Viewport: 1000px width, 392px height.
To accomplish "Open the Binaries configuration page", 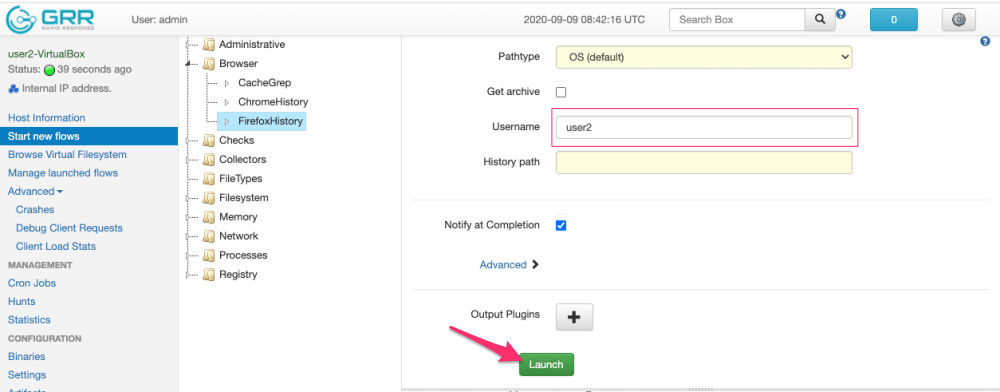I will [x=27, y=357].
